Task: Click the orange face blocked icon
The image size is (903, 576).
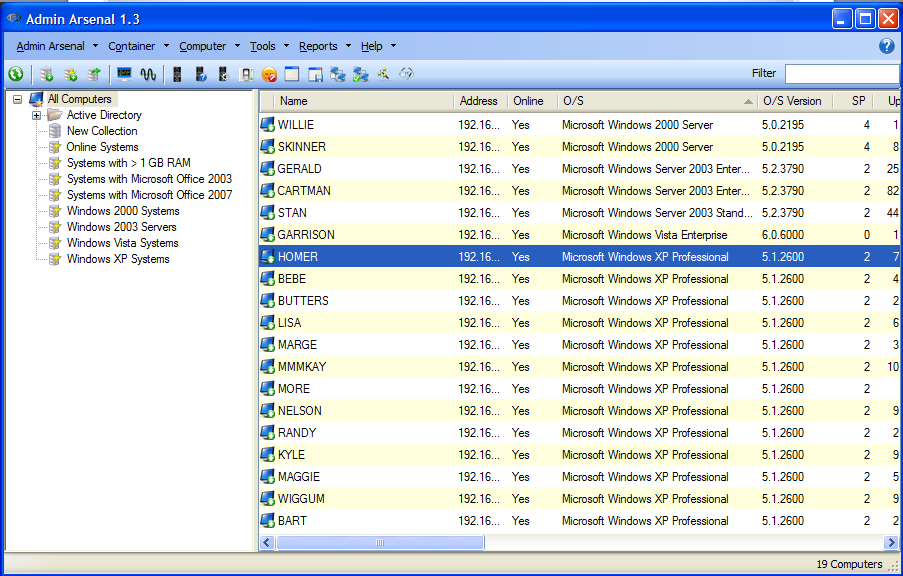Action: [269, 74]
